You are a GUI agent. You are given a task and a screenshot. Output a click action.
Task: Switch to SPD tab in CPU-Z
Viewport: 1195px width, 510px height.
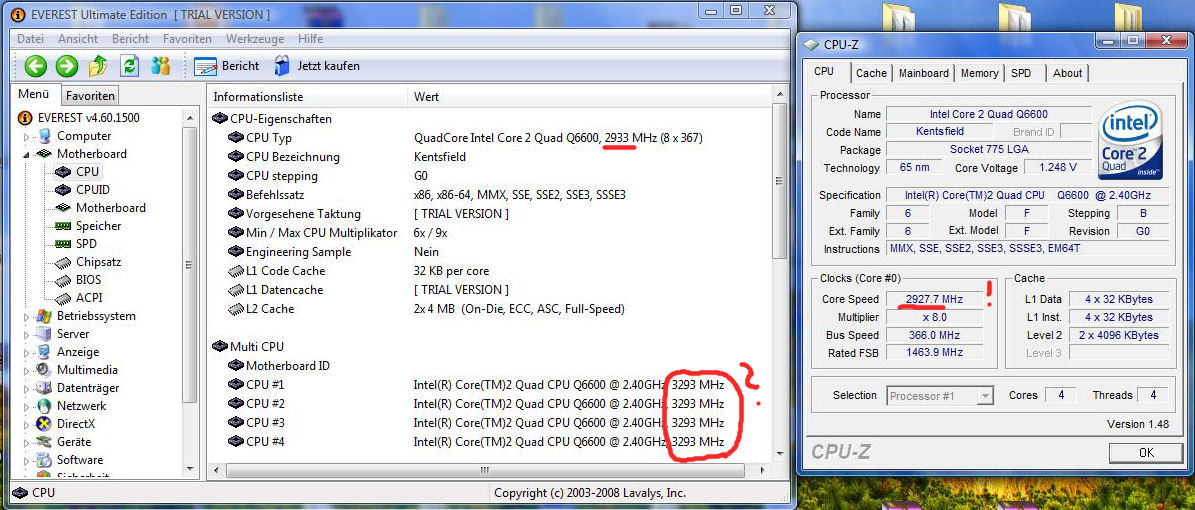click(1021, 73)
